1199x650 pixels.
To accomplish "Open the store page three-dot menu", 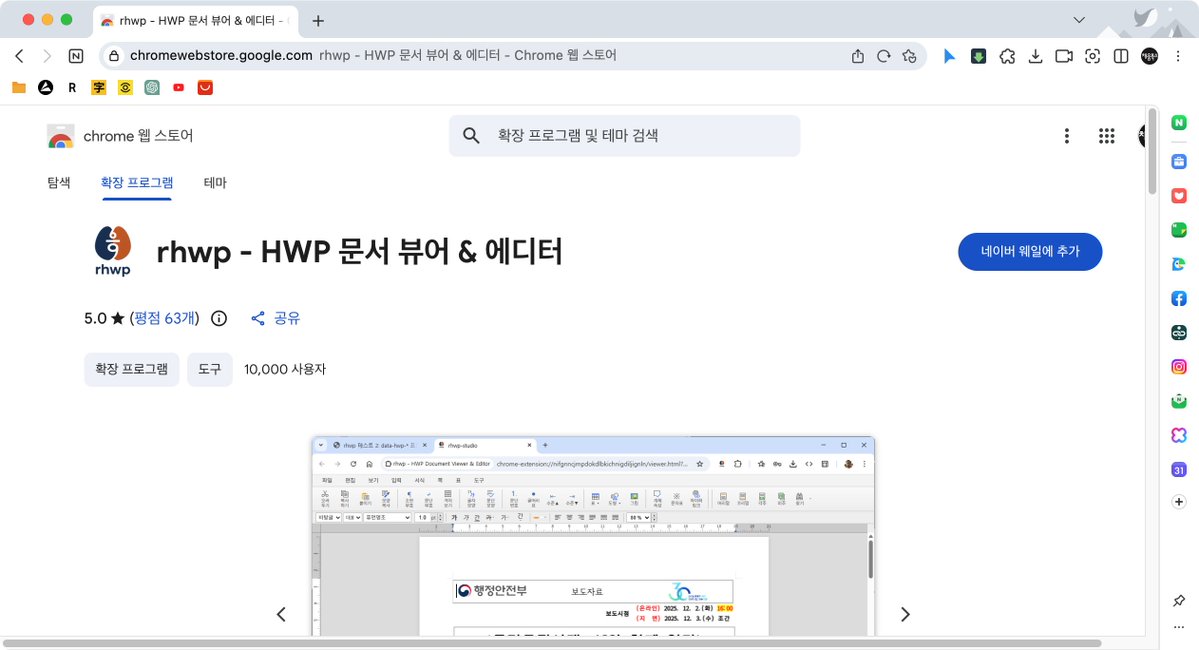I will click(1067, 135).
